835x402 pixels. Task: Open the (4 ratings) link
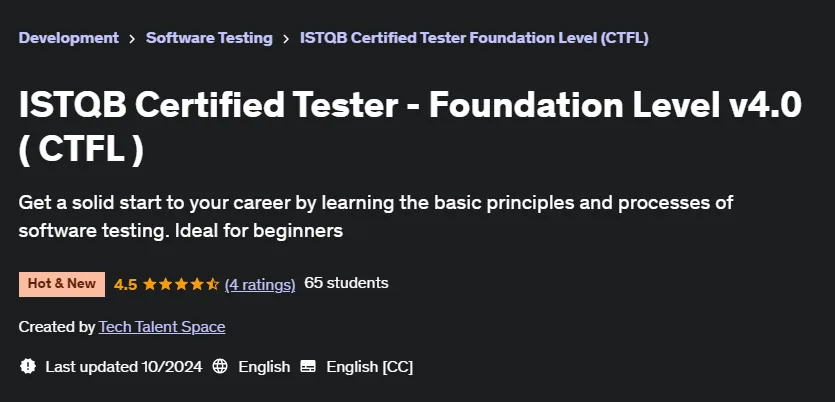(260, 285)
